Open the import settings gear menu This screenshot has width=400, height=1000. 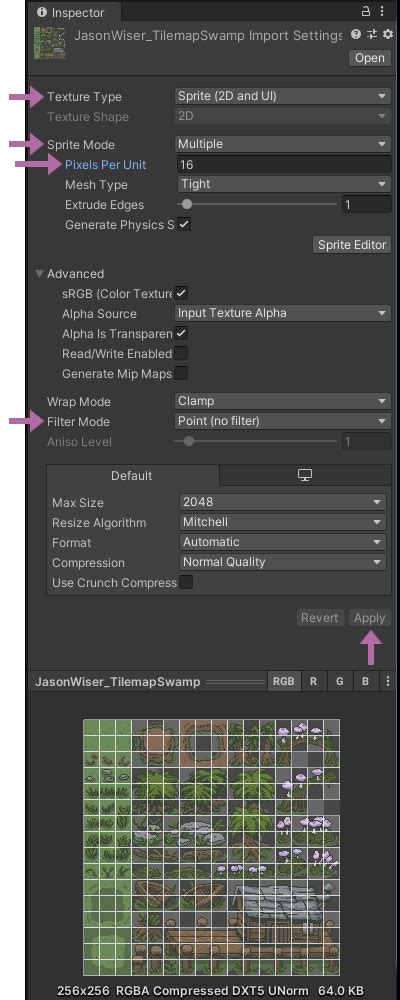[x=387, y=34]
